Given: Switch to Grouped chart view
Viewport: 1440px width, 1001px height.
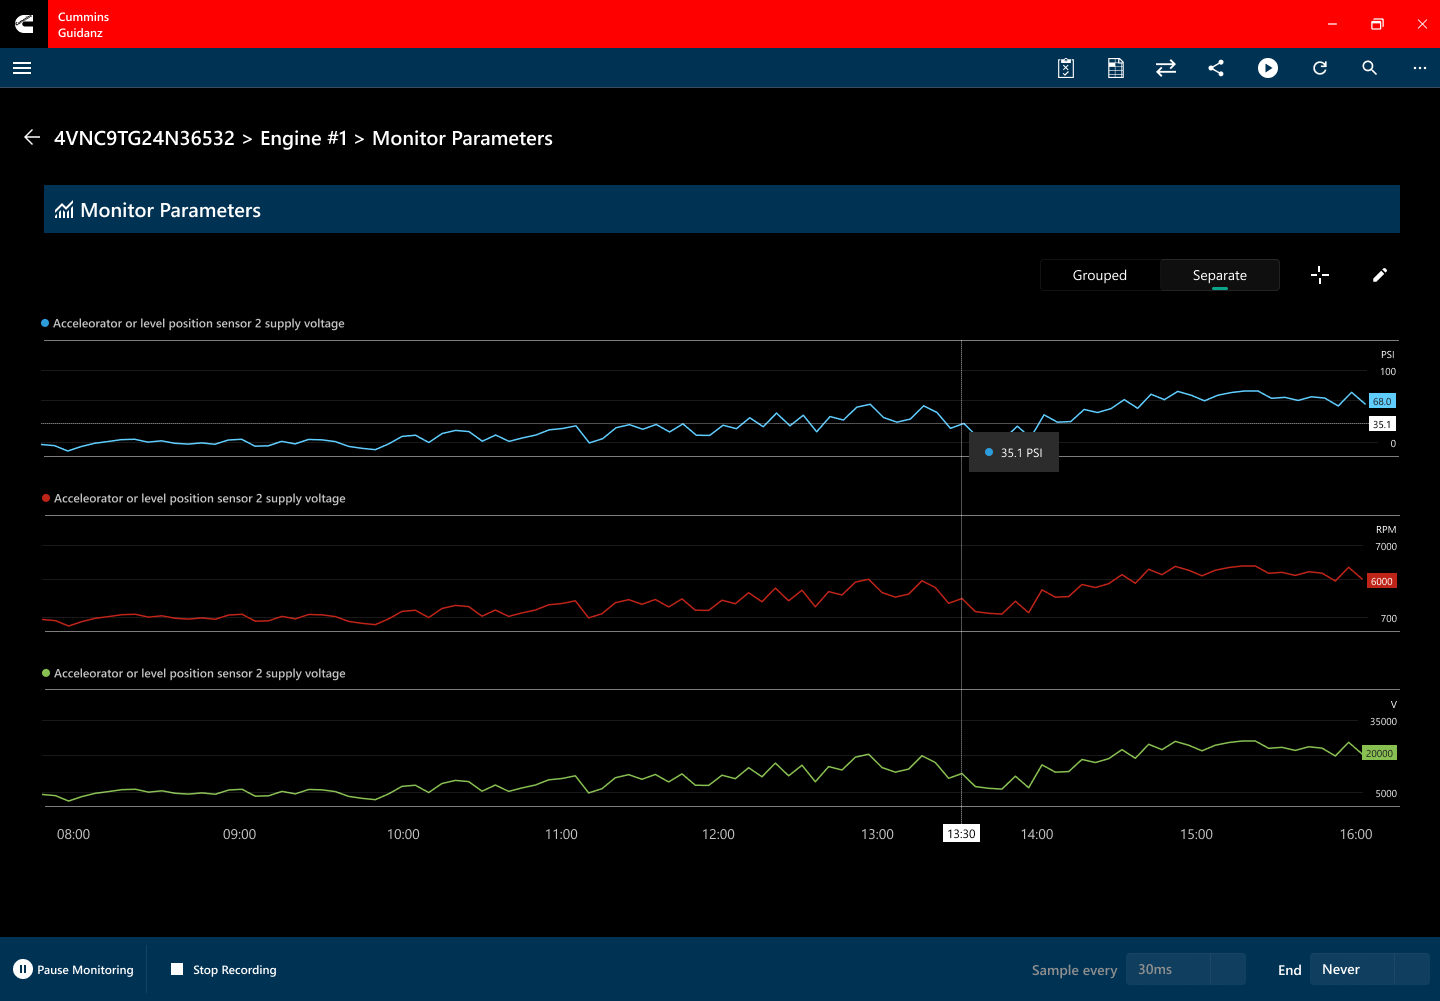Looking at the screenshot, I should coord(1100,275).
